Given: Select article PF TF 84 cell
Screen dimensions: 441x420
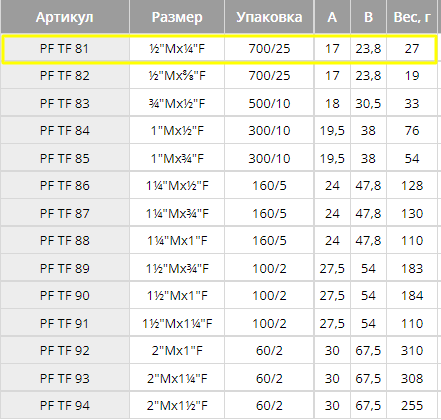Looking at the screenshot, I should (x=65, y=130).
